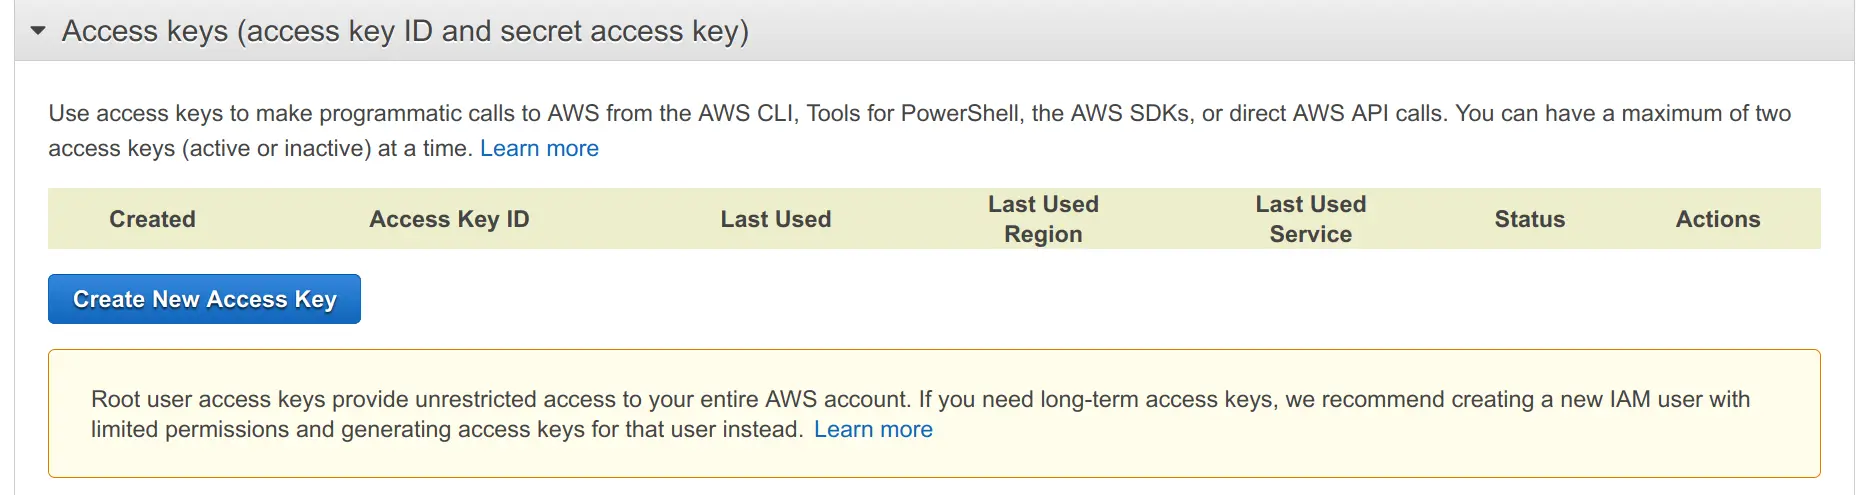Viewport: 1859px width, 495px height.
Task: Select the Last Used Service column header
Action: click(x=1310, y=219)
